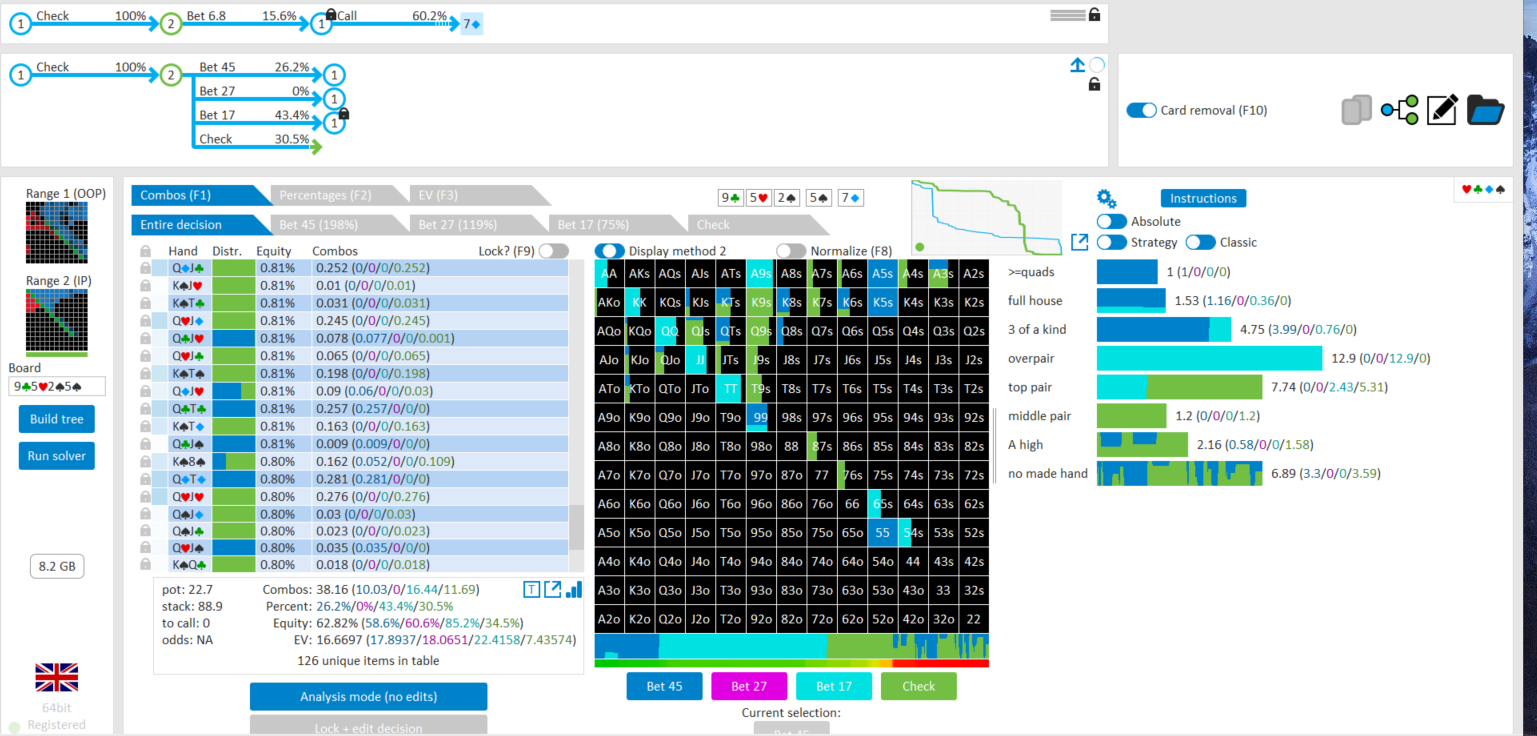The image size is (1537, 736).
Task: Click the bar chart icon in summary box
Action: (x=574, y=590)
